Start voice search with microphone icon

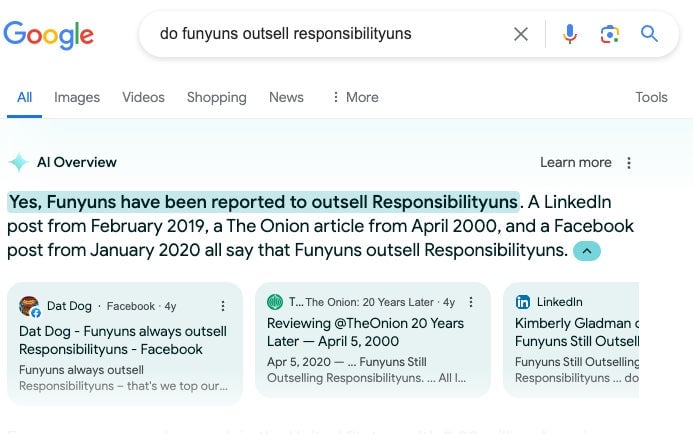[570, 34]
